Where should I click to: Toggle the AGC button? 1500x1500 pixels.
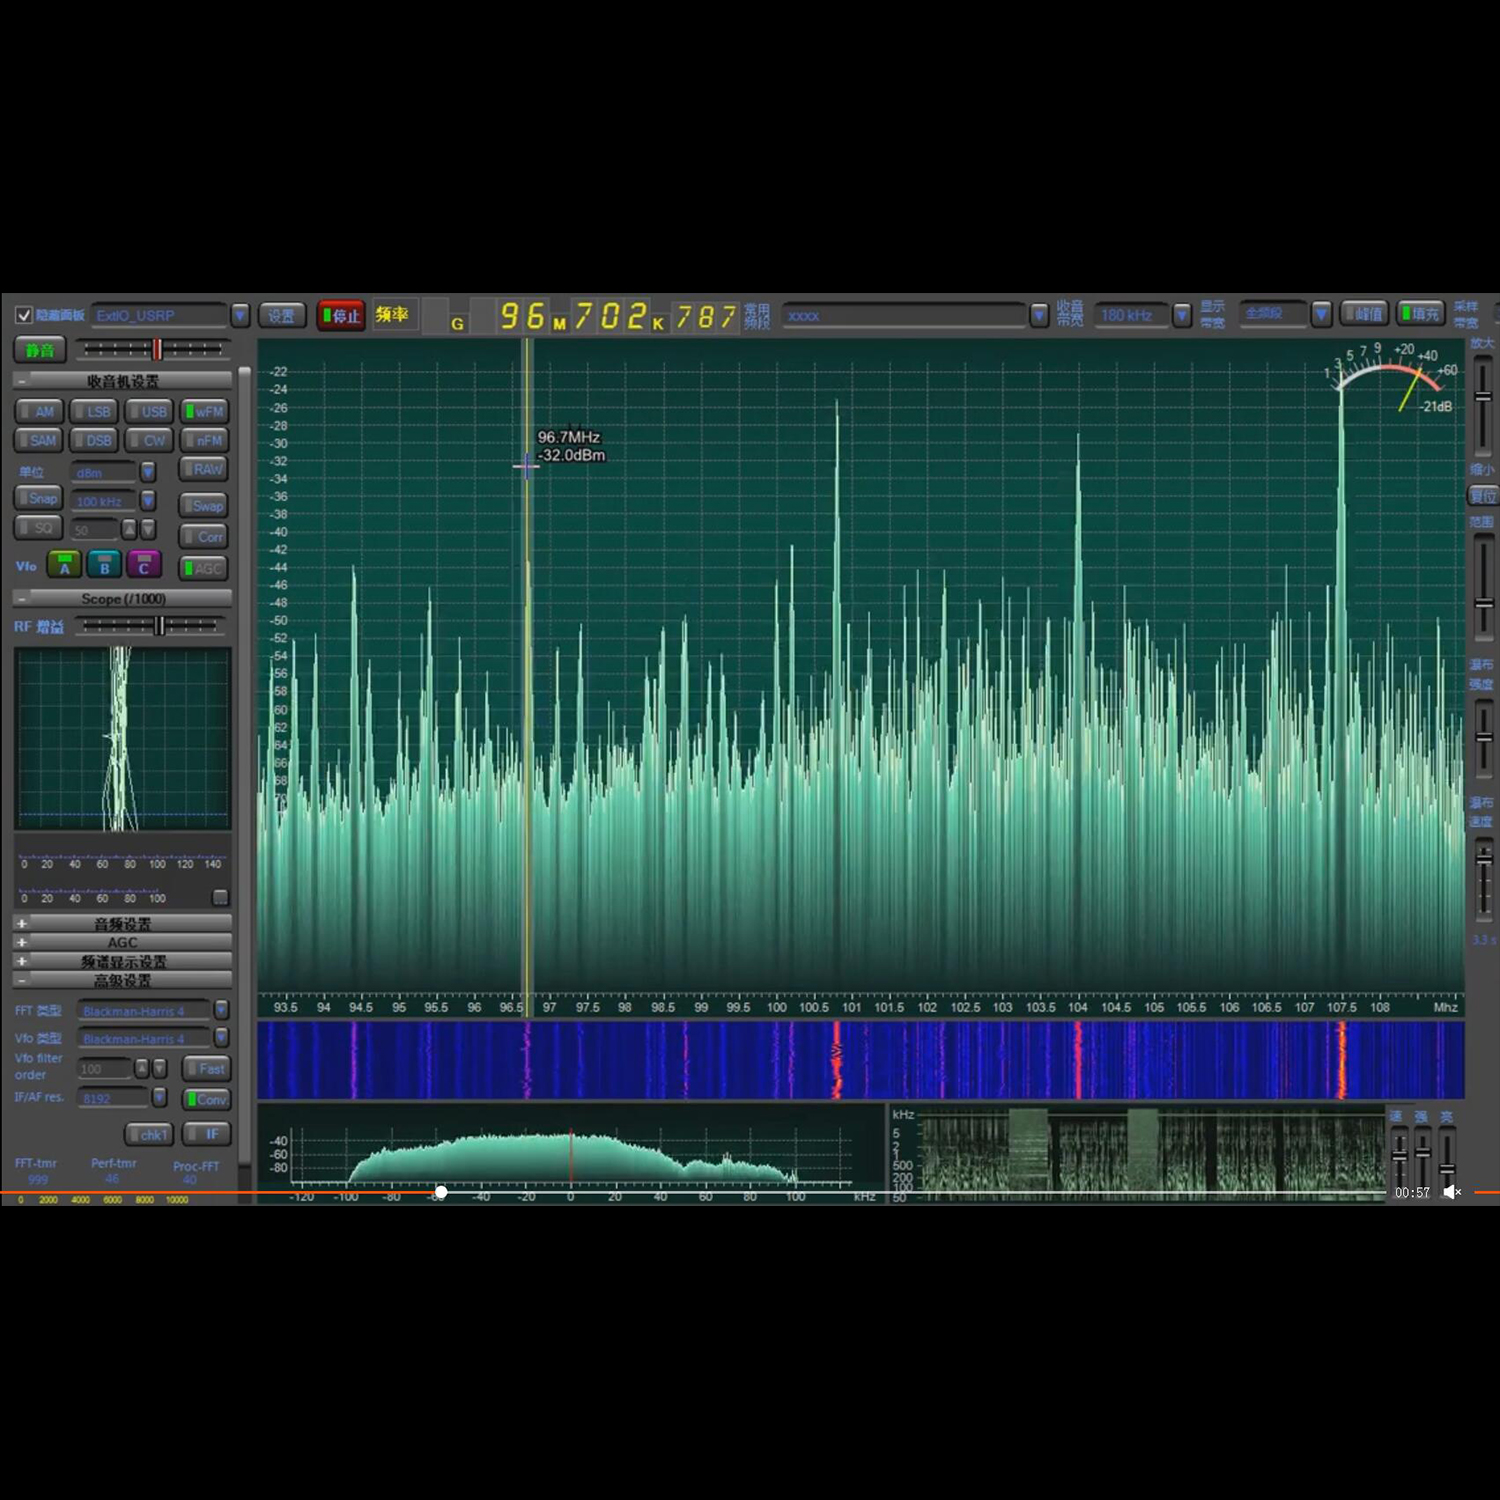[204, 568]
